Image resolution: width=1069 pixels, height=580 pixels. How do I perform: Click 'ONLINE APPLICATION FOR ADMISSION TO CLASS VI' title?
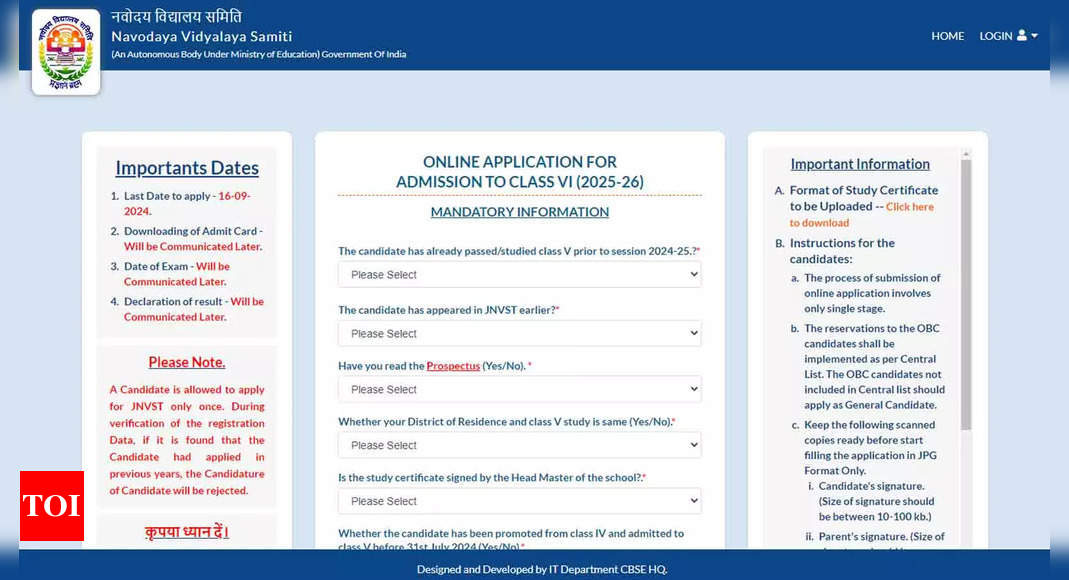pyautogui.click(x=520, y=172)
